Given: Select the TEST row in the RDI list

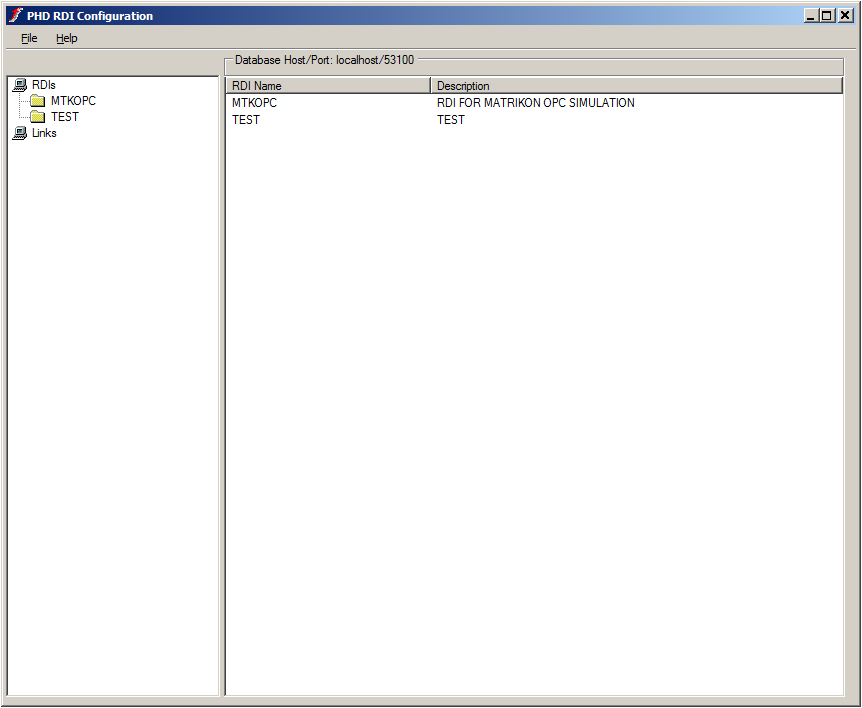Looking at the screenshot, I should coord(246,119).
